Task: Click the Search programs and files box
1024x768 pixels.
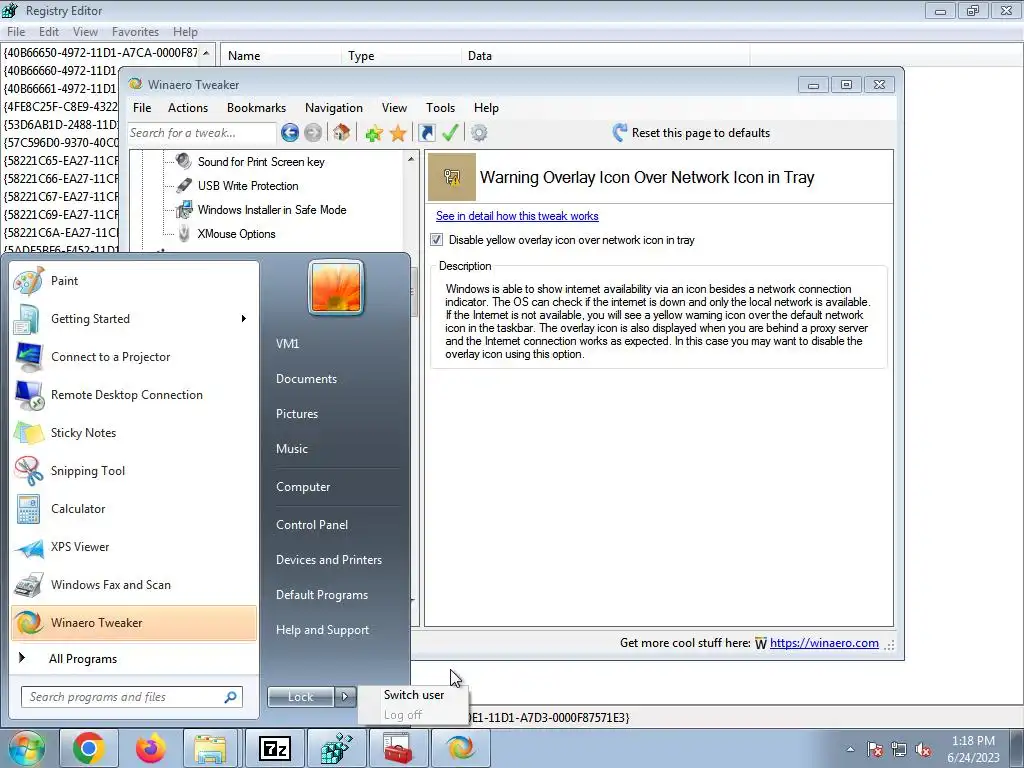Action: (132, 697)
